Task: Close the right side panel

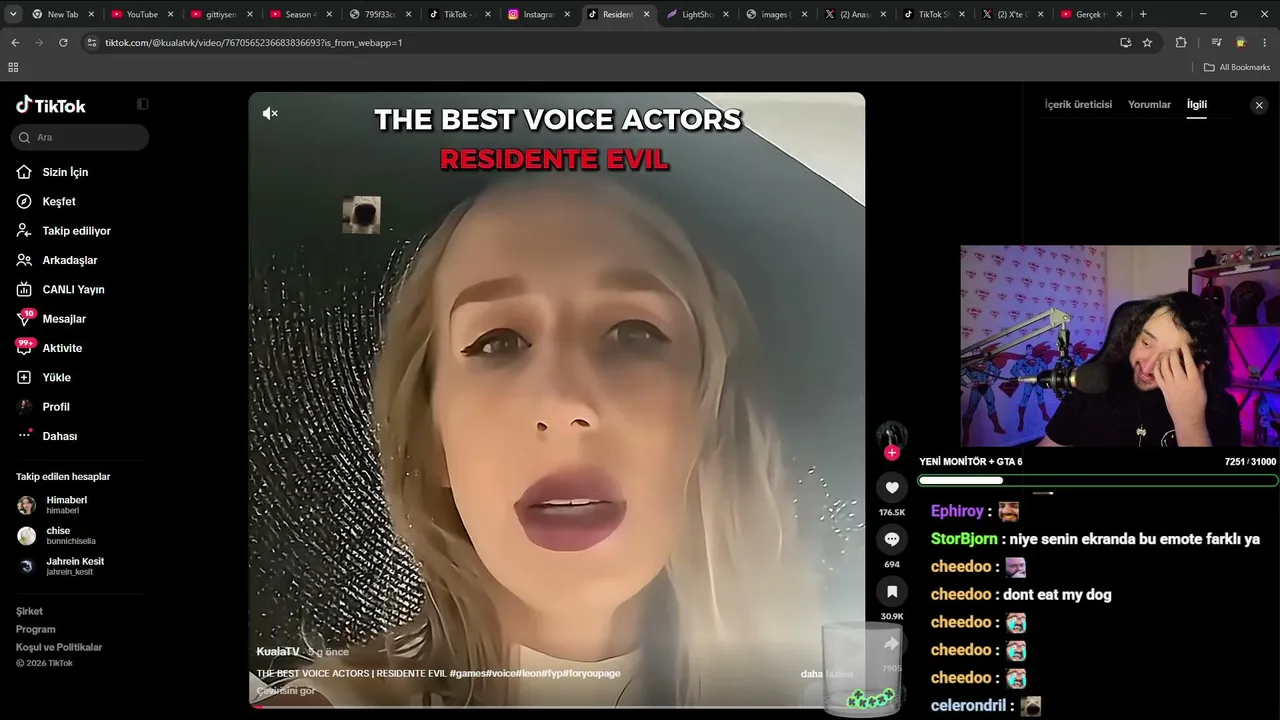Action: pos(1259,105)
